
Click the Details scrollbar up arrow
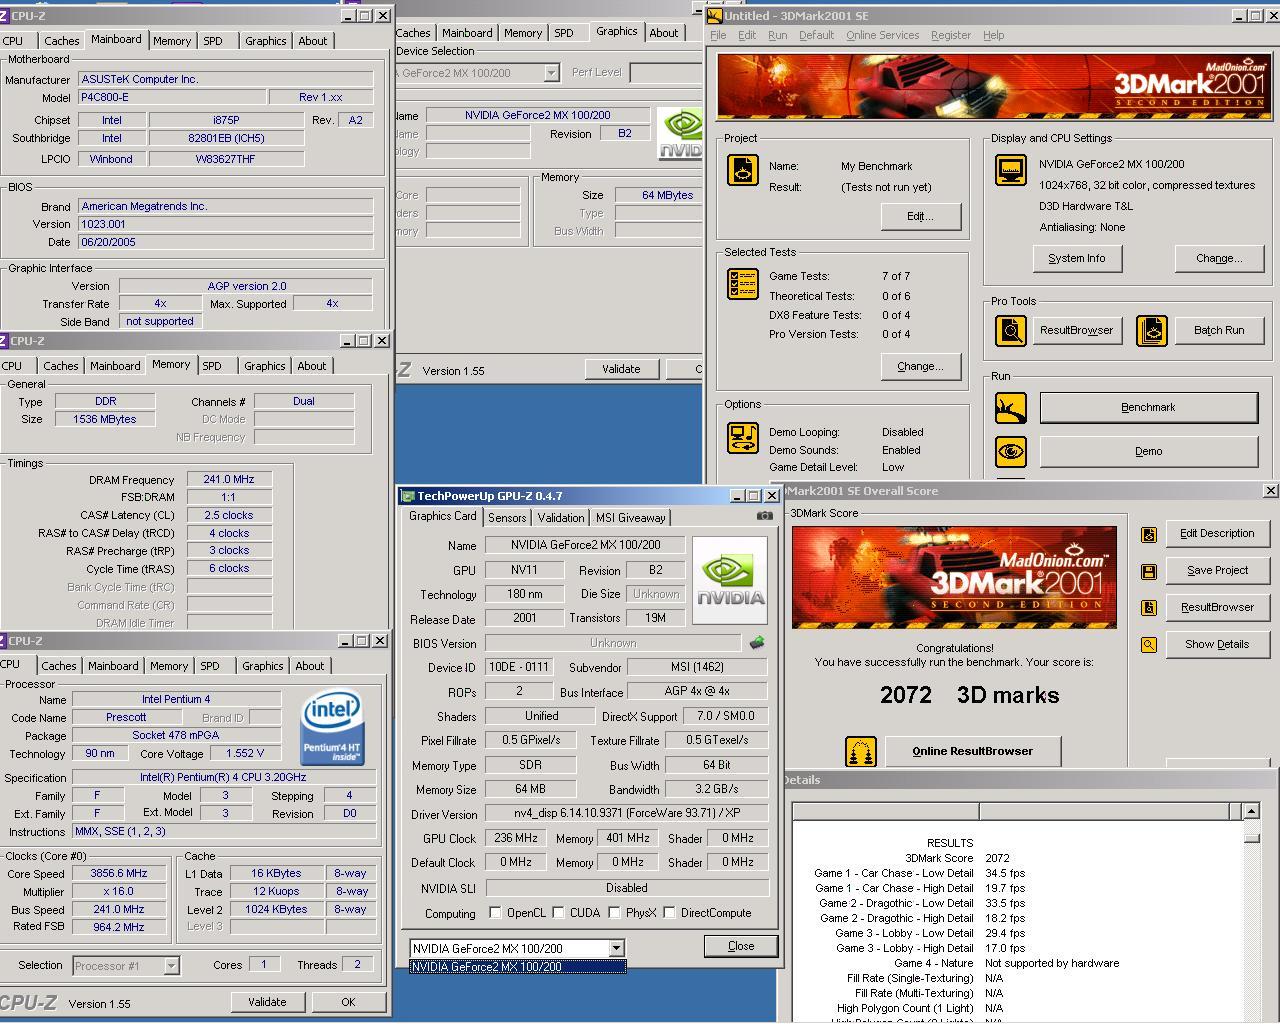(x=1251, y=811)
